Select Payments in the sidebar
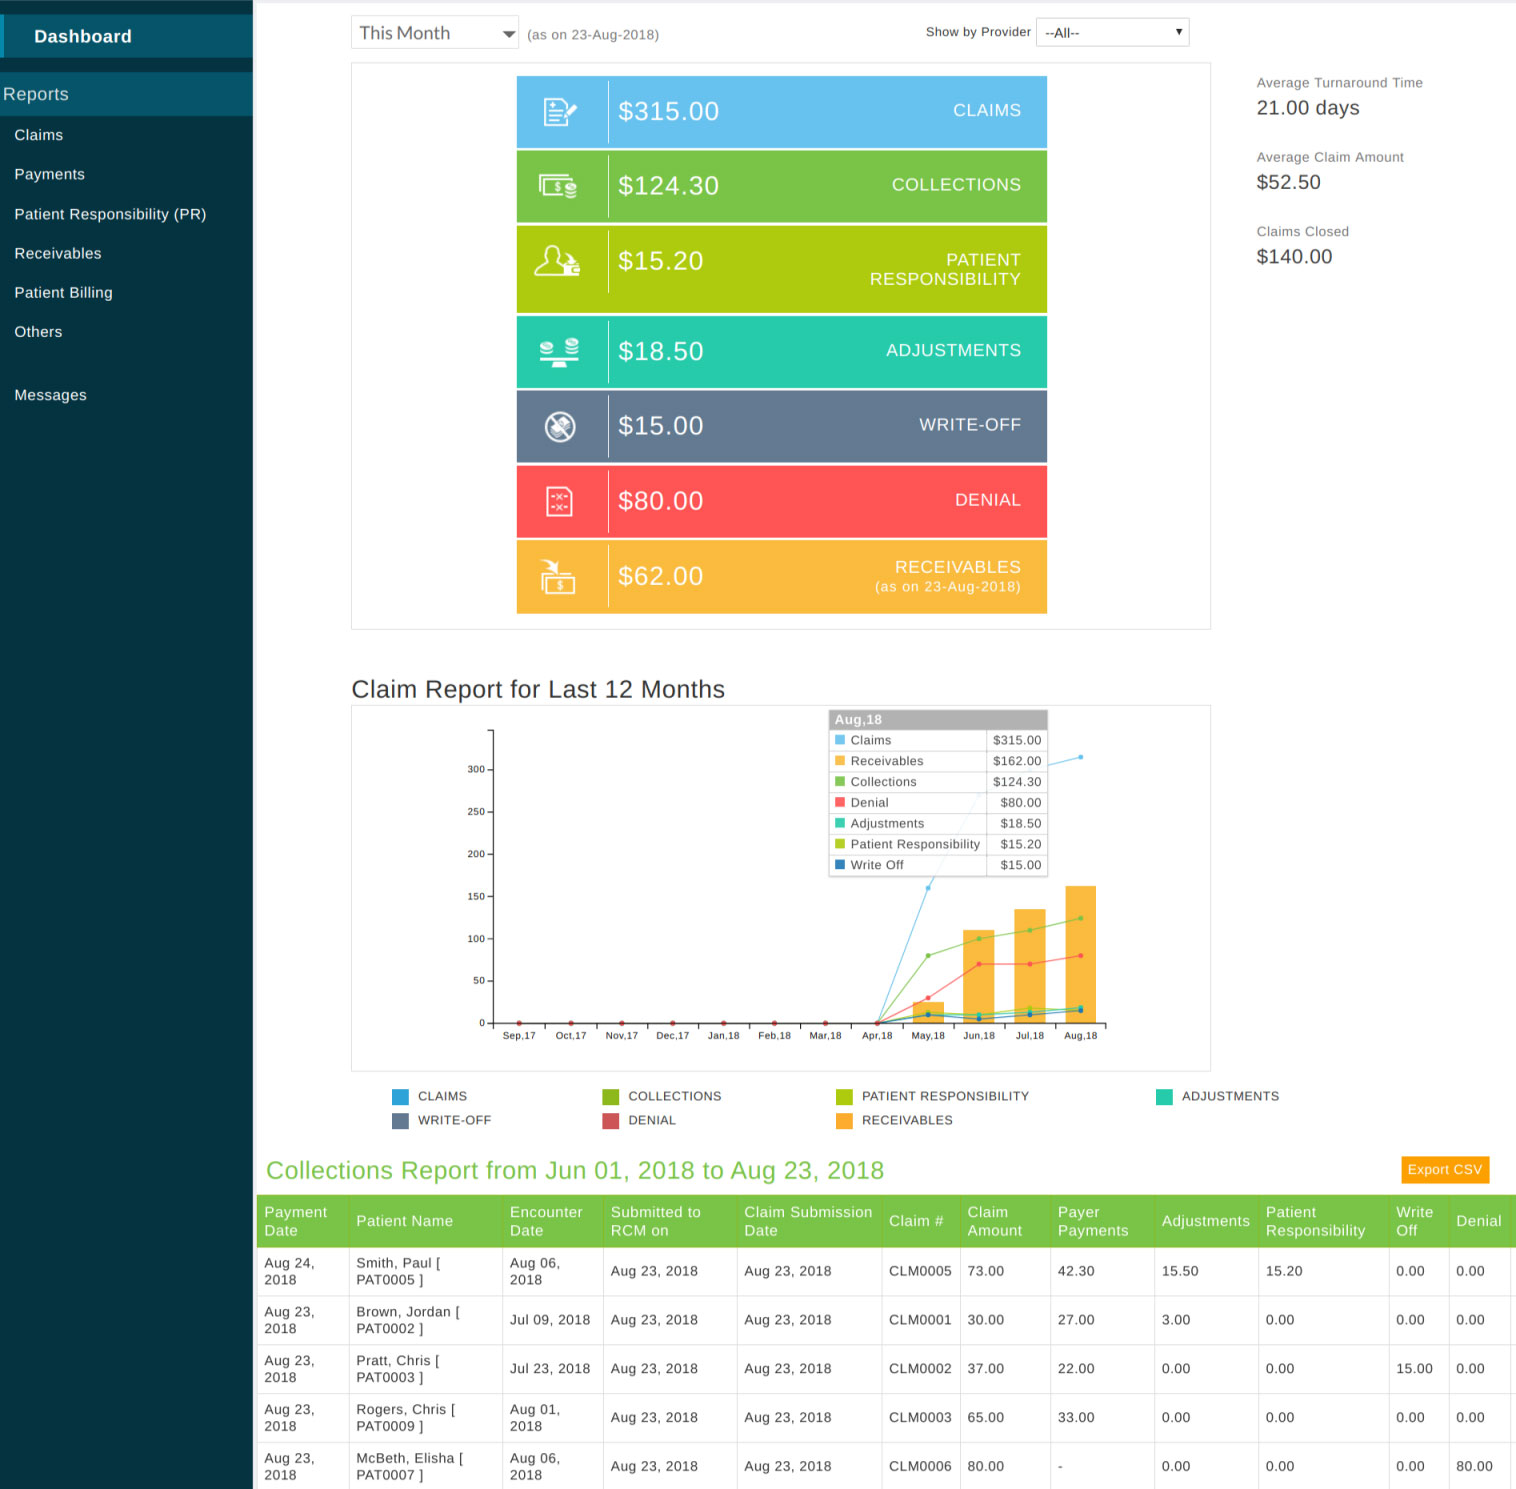The height and width of the screenshot is (1489, 1516). pos(49,174)
